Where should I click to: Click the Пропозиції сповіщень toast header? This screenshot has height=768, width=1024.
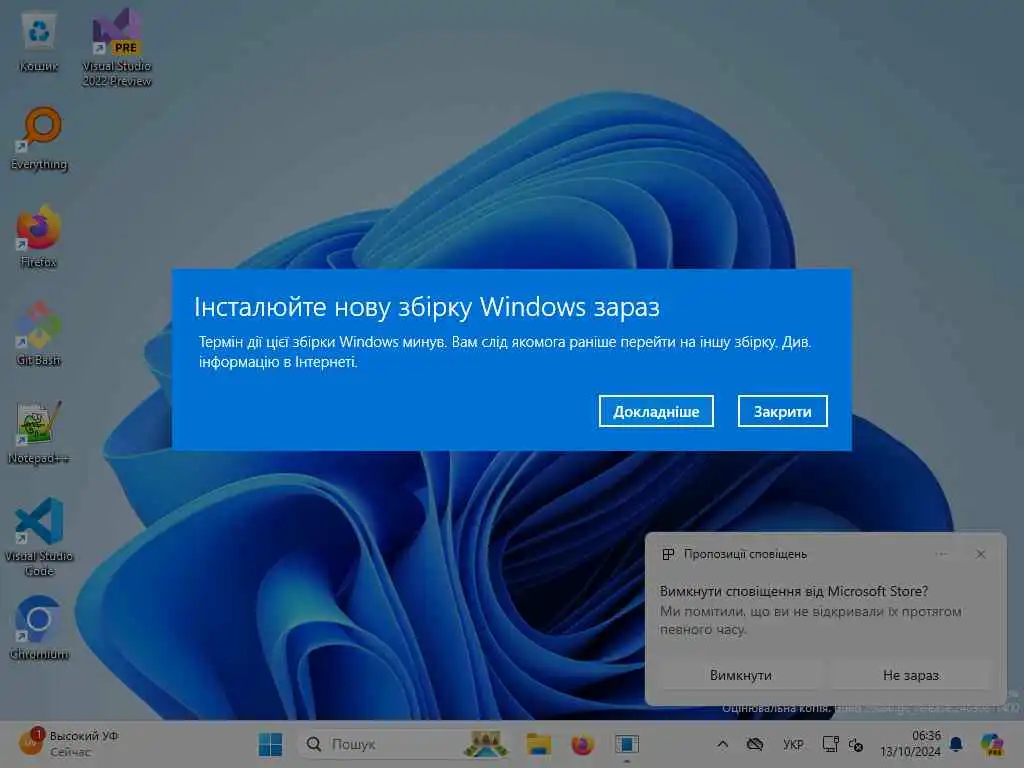coord(745,554)
